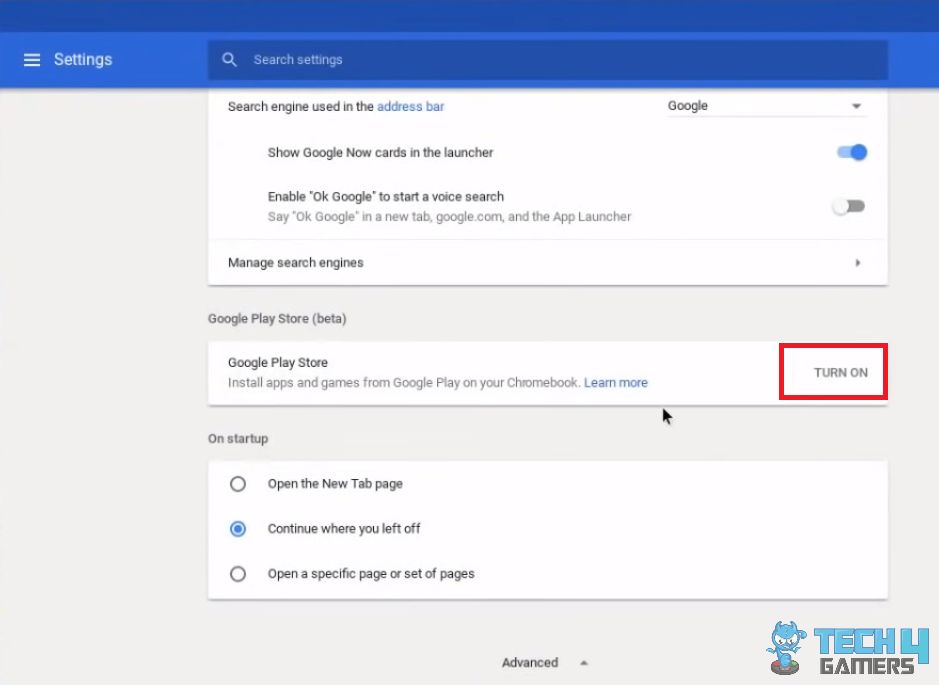Open the hamburger main menu
This screenshot has width=939, height=685.
32,60
